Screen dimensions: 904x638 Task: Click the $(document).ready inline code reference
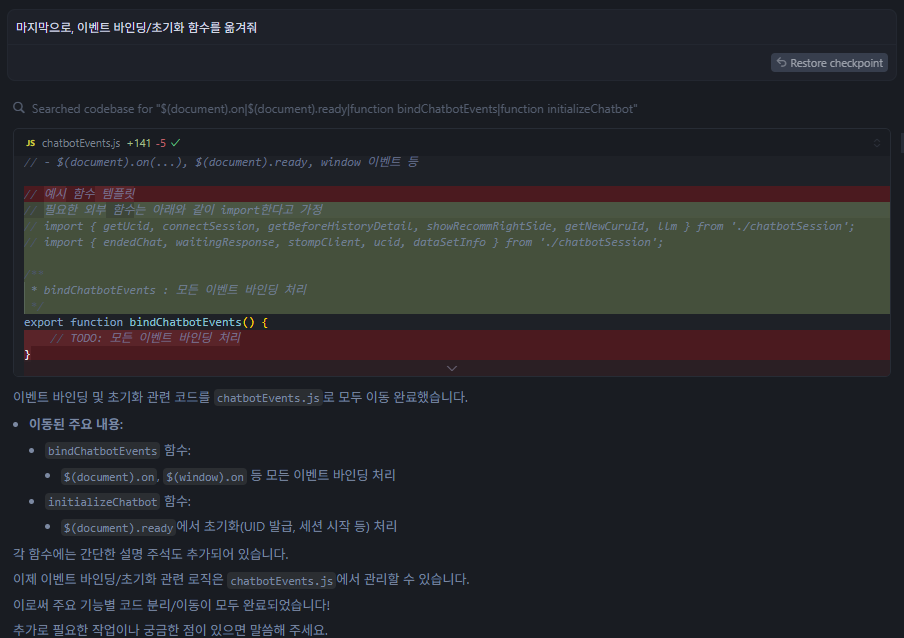(117, 528)
